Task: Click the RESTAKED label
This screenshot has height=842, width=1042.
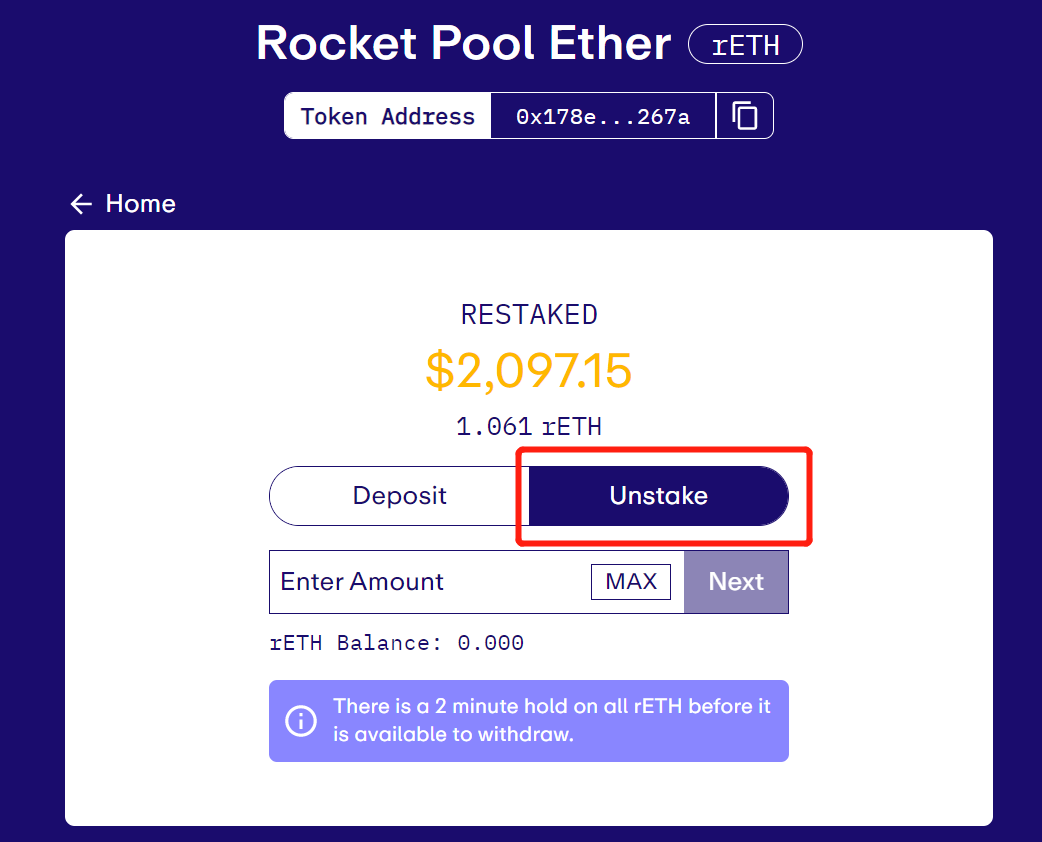Action: [529, 315]
